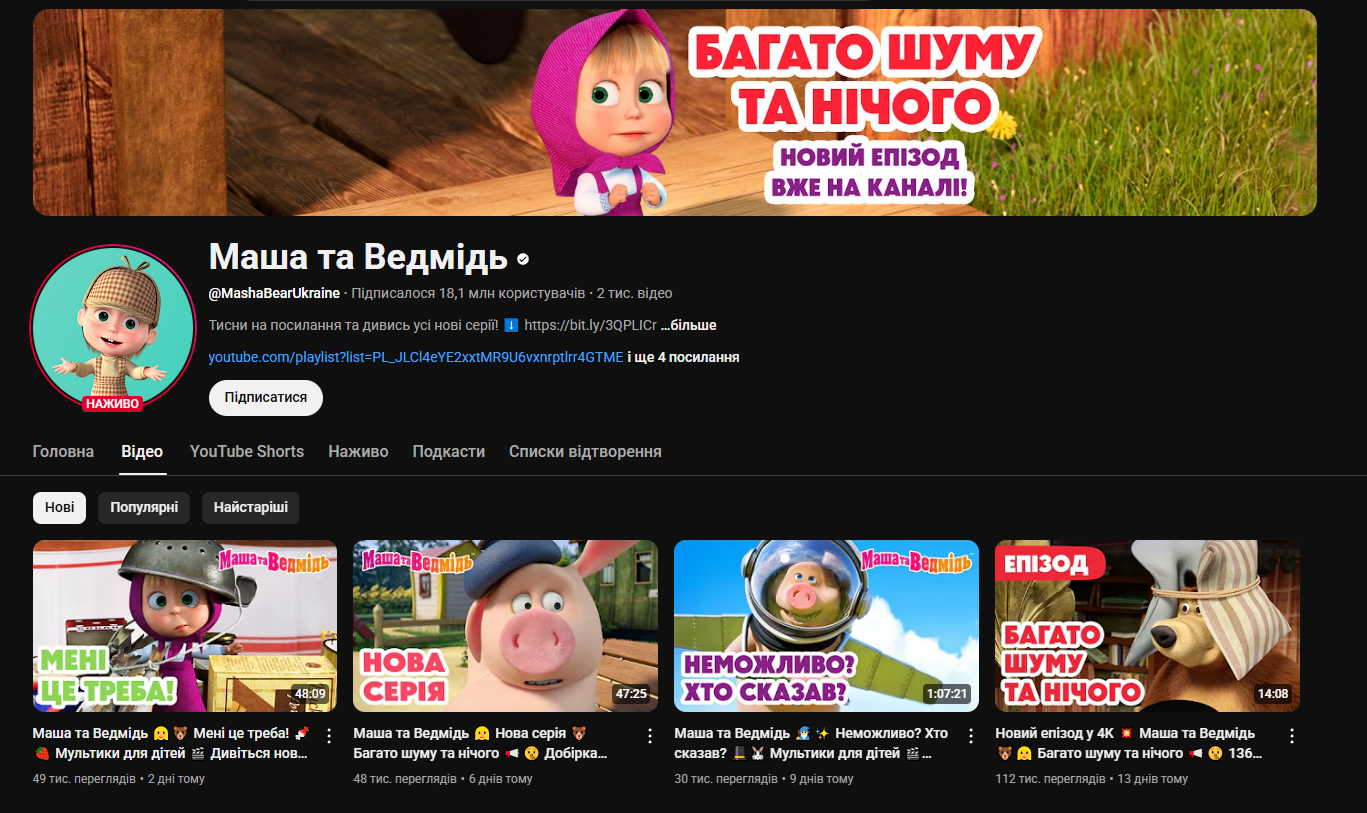
Task: Select the 'Найстаріші' sort filter chip
Action: click(x=250, y=507)
